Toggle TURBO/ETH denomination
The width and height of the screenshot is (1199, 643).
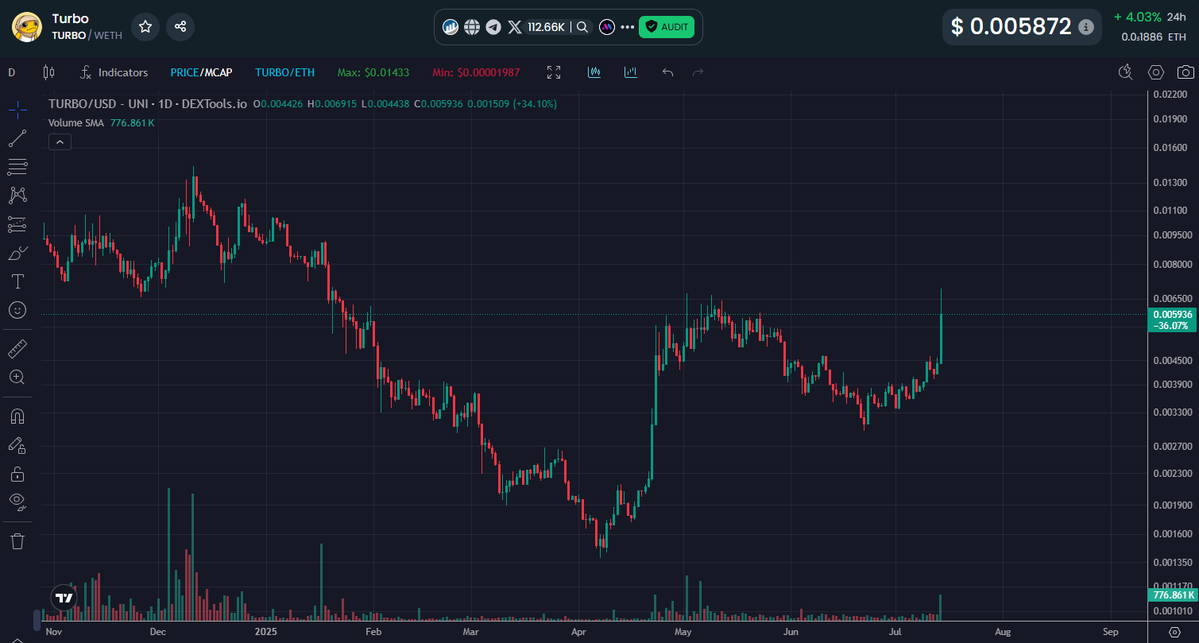[284, 73]
